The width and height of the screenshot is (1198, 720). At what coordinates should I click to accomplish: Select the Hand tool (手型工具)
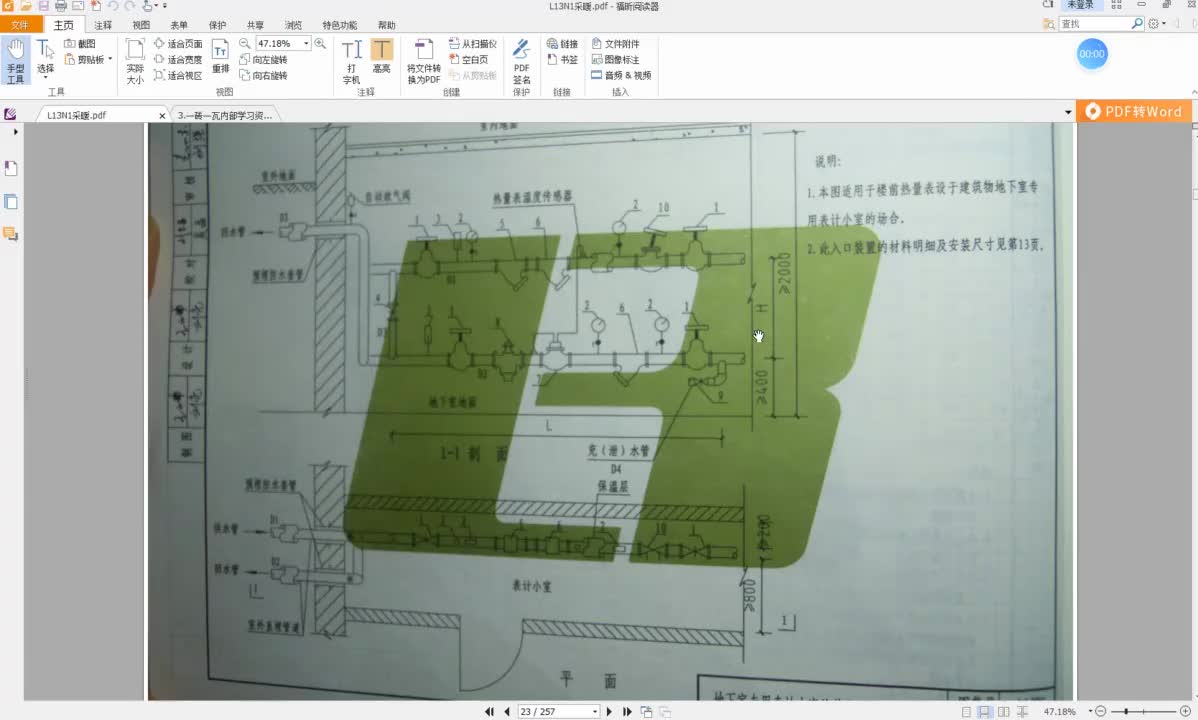click(15, 61)
